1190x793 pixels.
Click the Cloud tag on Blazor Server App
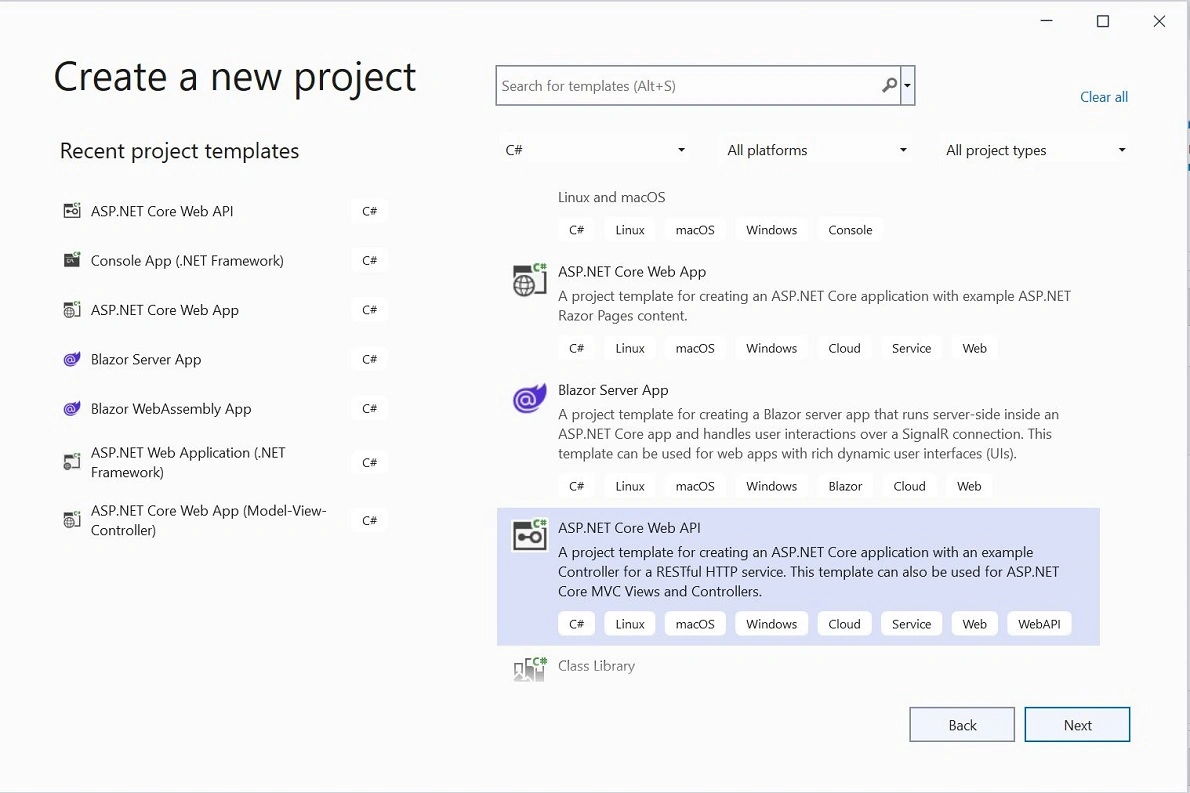click(x=908, y=486)
